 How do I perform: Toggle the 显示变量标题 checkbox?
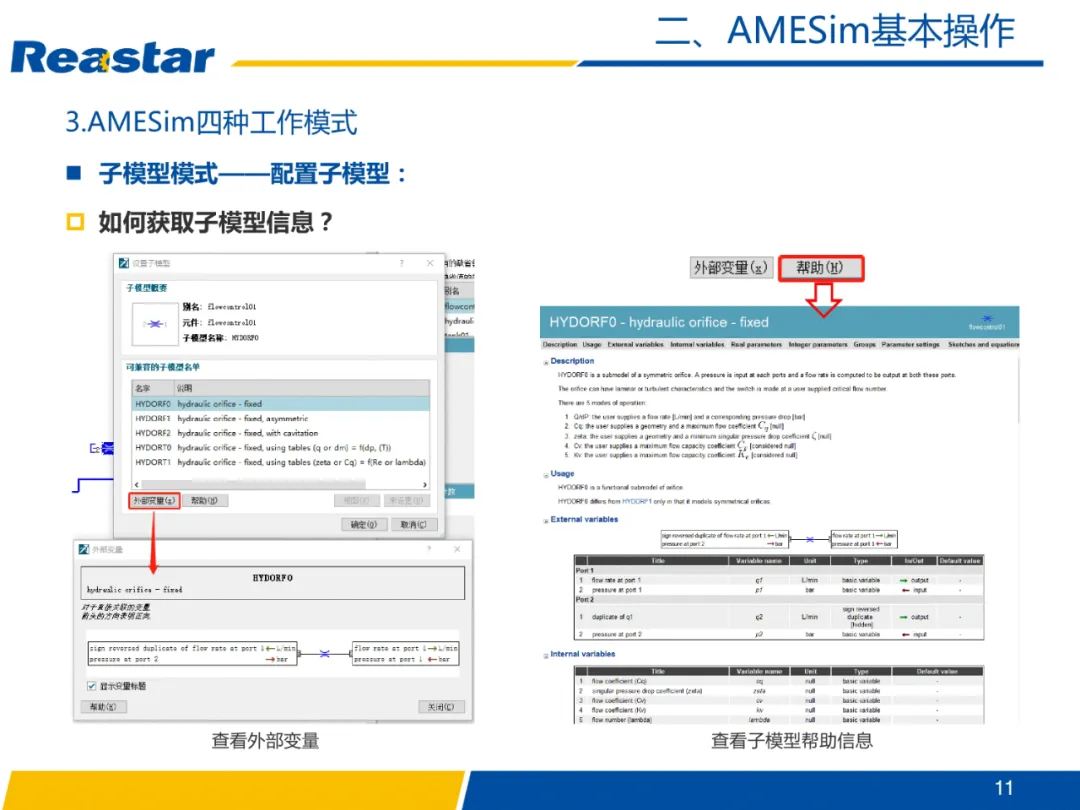point(92,686)
